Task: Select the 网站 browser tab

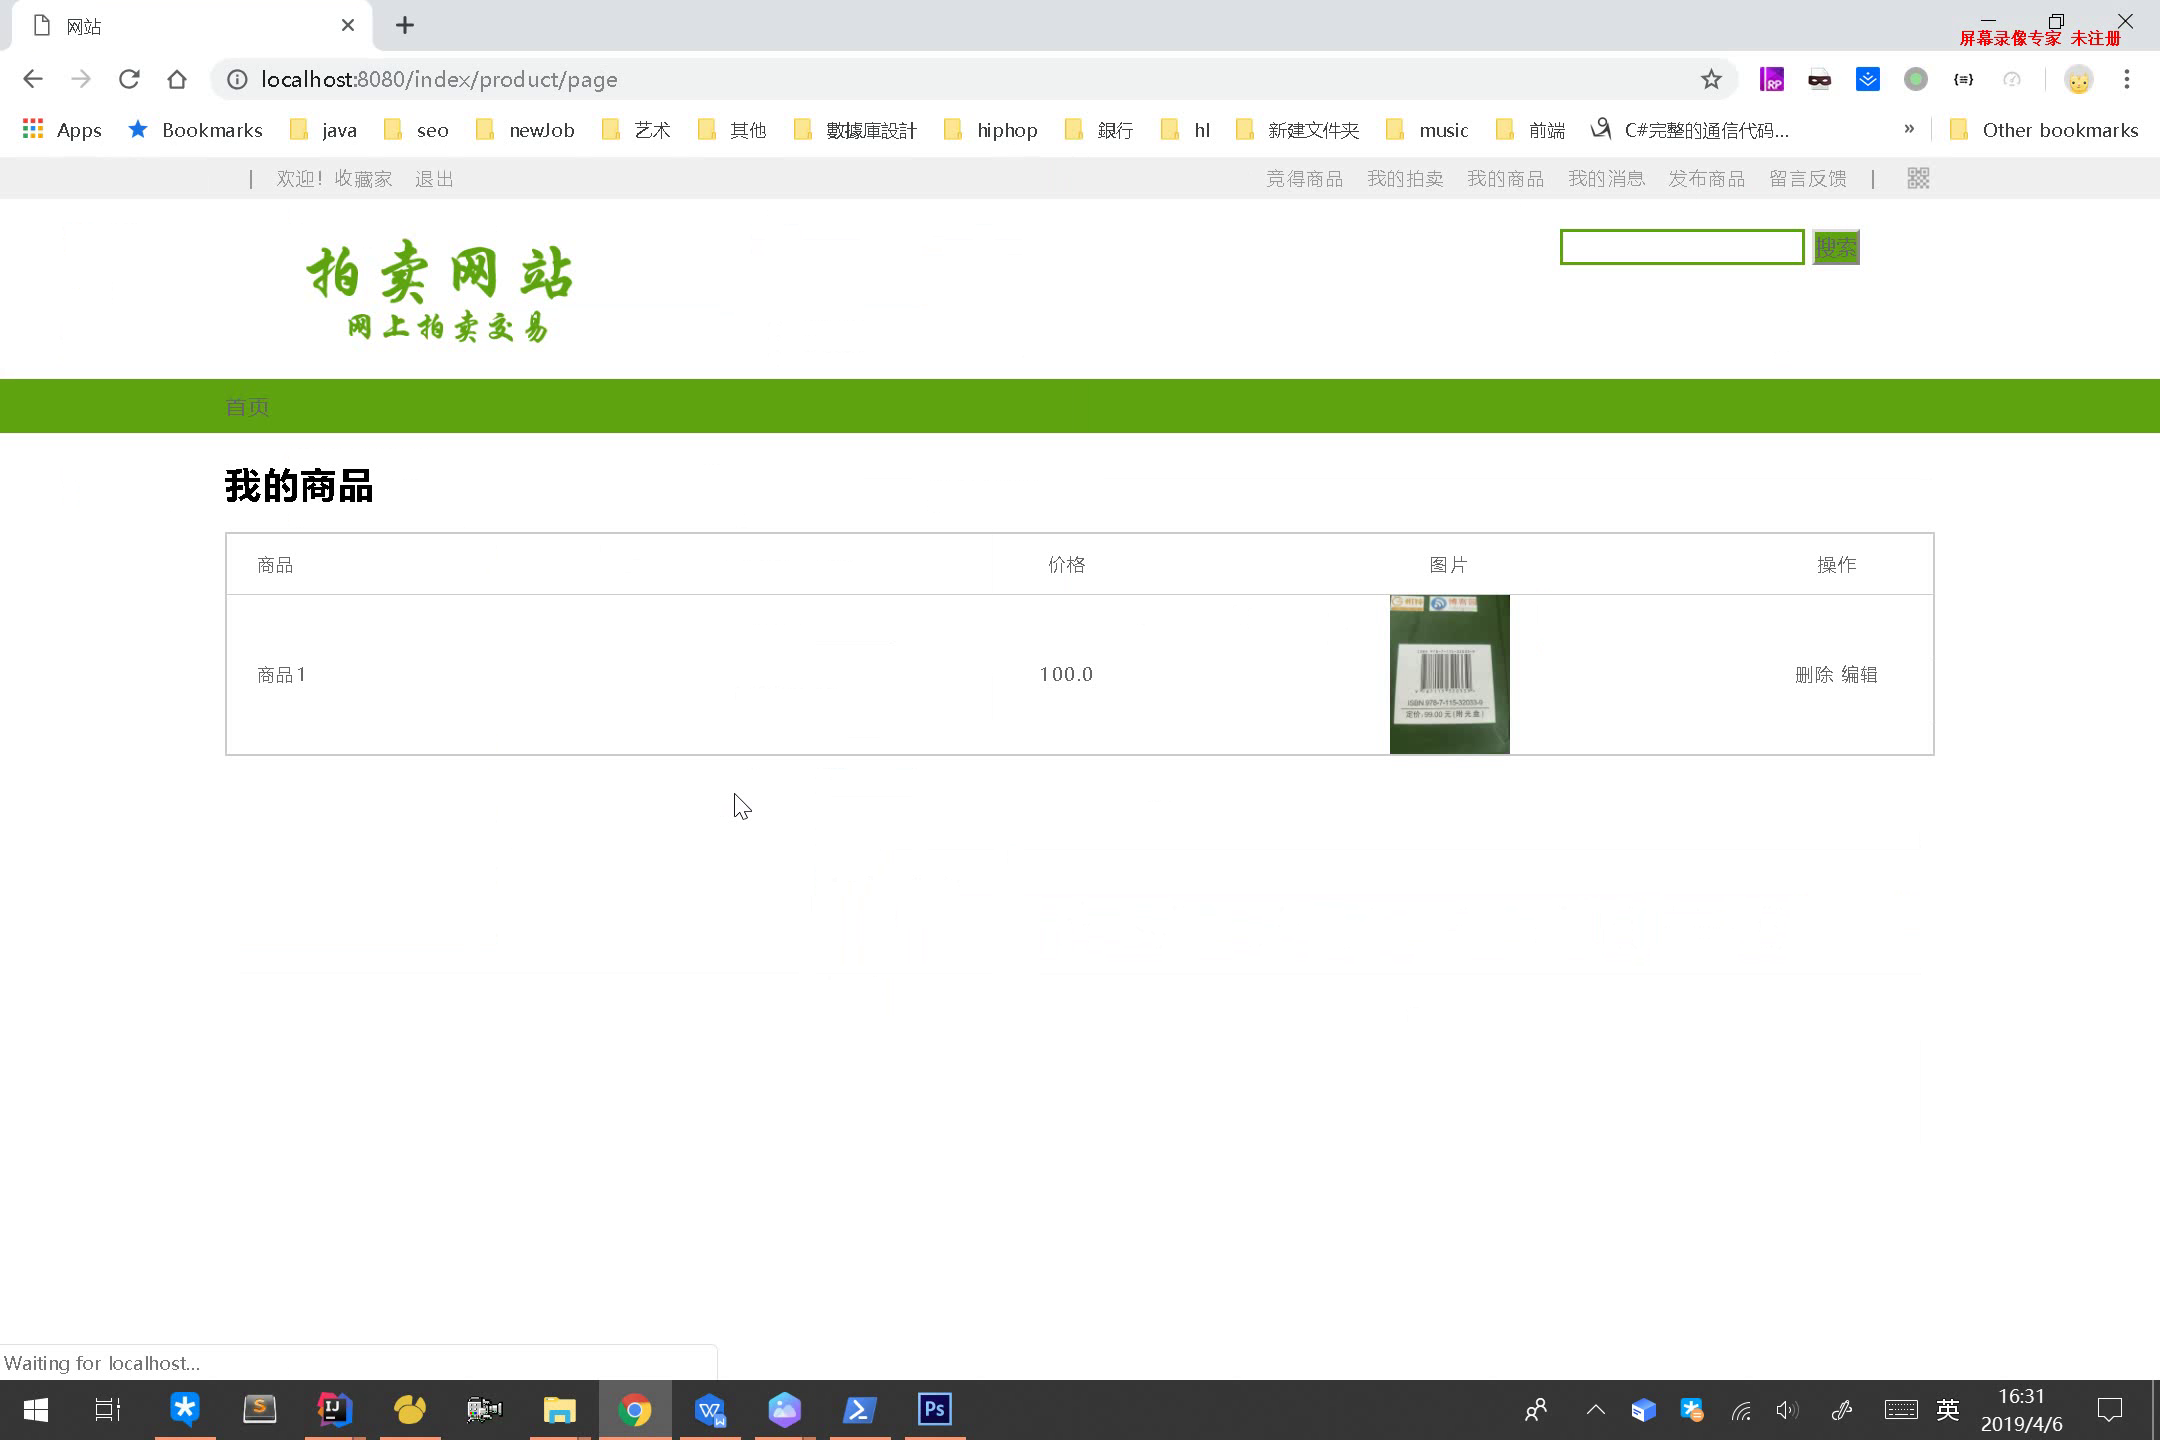Action: [190, 26]
